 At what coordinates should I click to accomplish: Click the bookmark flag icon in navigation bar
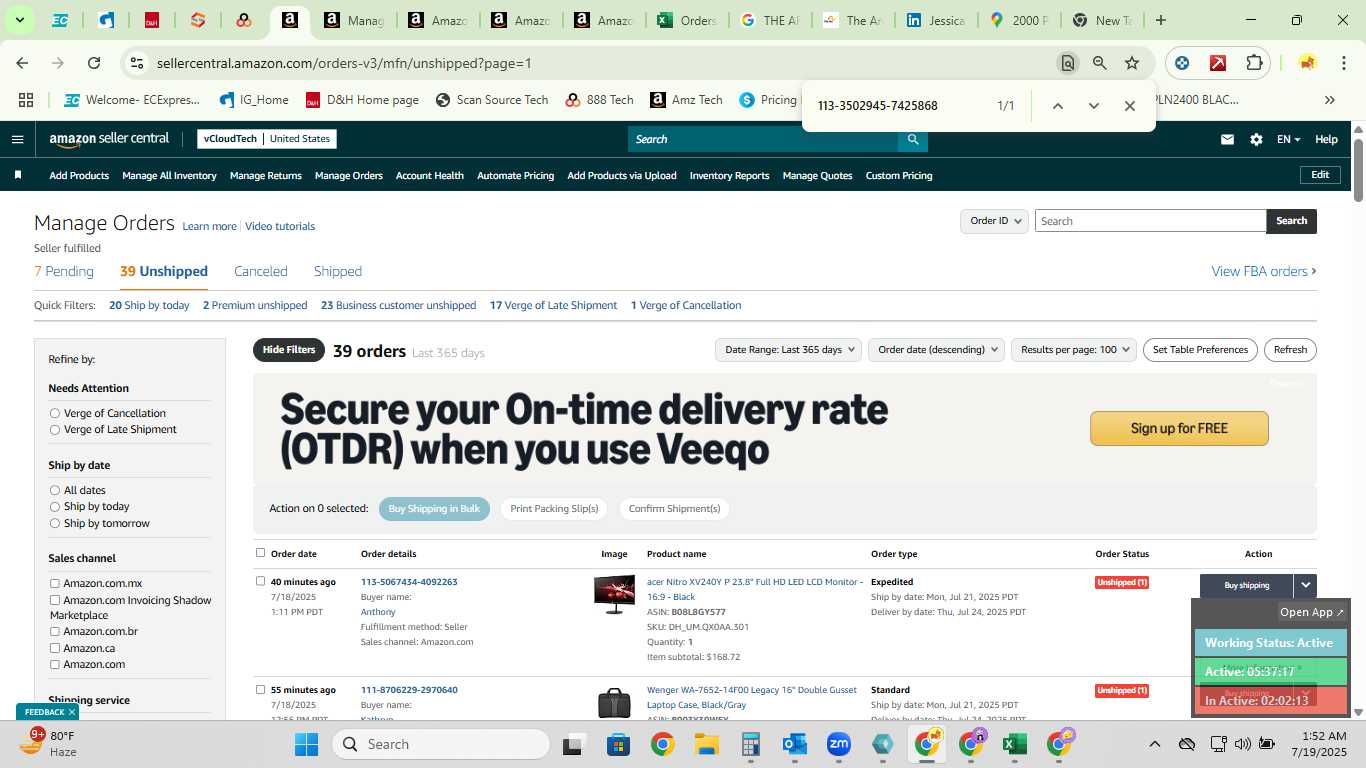[x=18, y=175]
